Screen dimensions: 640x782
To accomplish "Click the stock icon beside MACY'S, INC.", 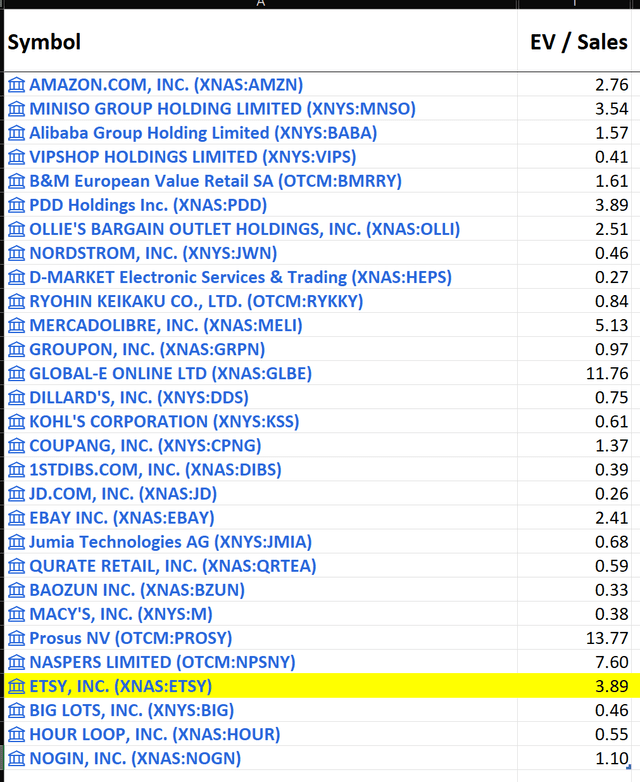I will coord(16,614).
